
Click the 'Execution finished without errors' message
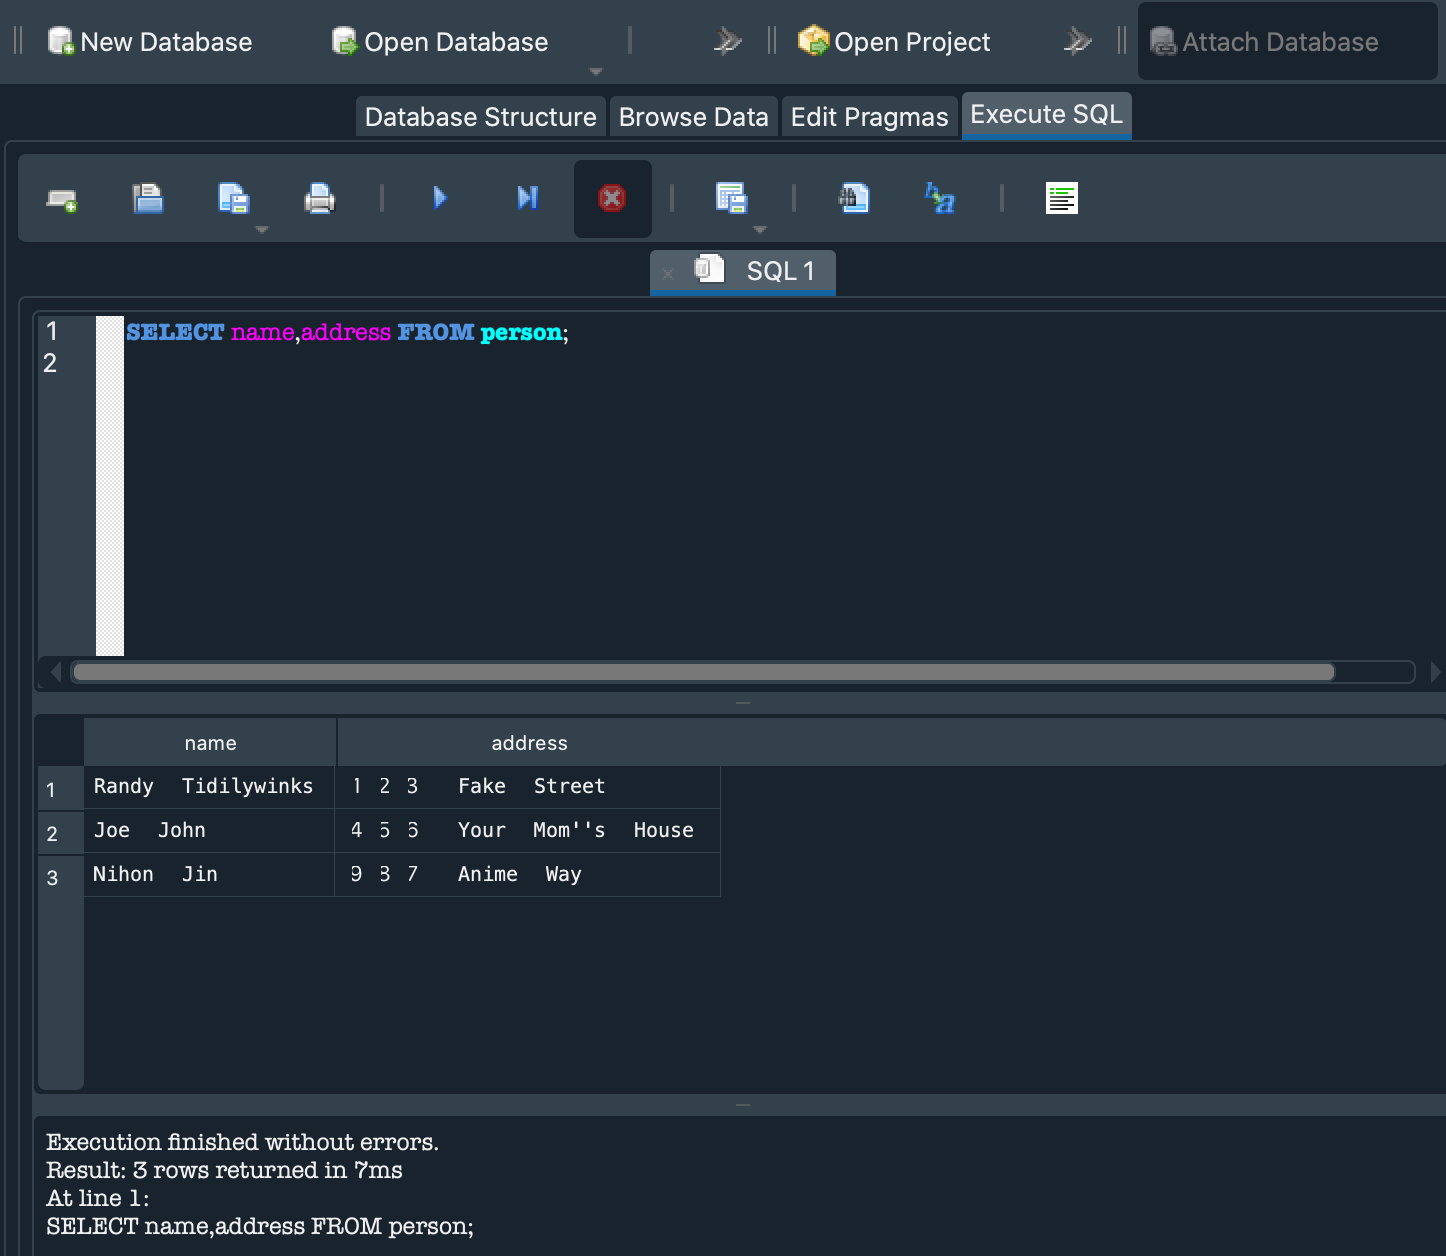pos(242,1142)
